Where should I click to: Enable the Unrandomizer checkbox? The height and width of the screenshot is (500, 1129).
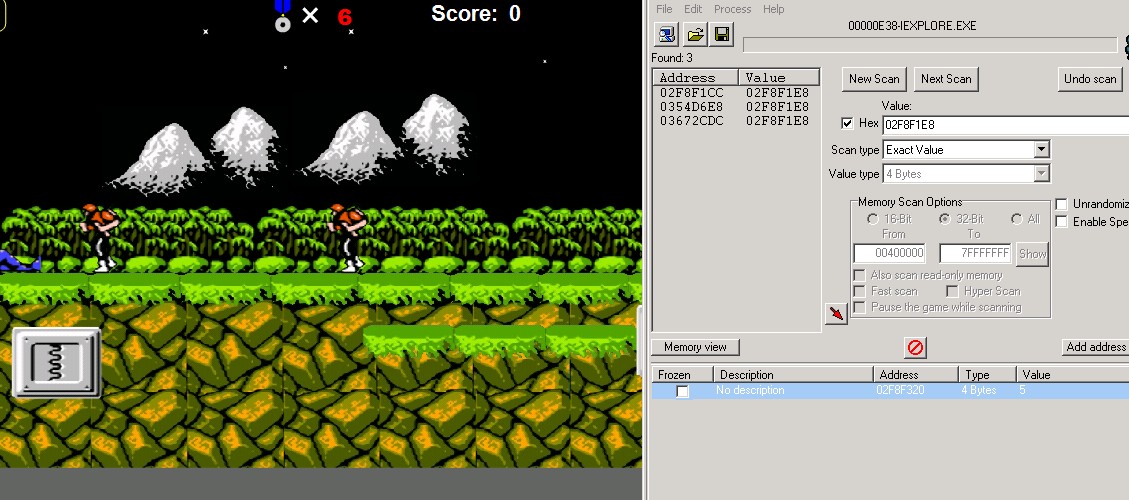pos(1062,204)
